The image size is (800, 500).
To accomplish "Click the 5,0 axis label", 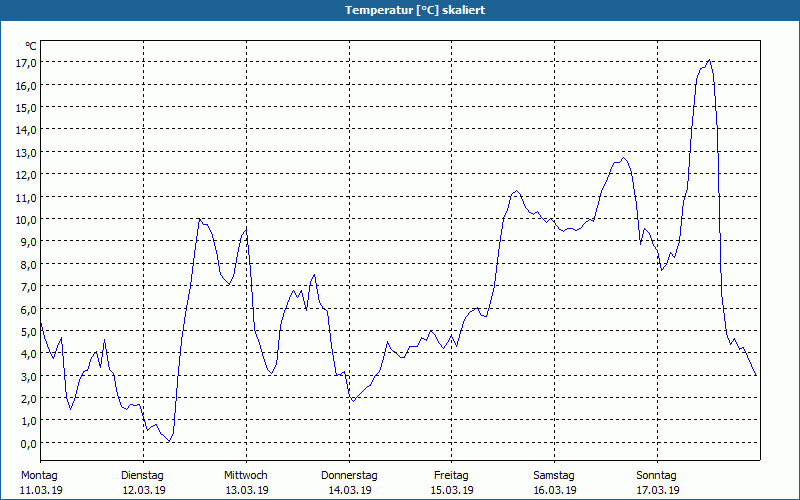I will (x=28, y=332).
